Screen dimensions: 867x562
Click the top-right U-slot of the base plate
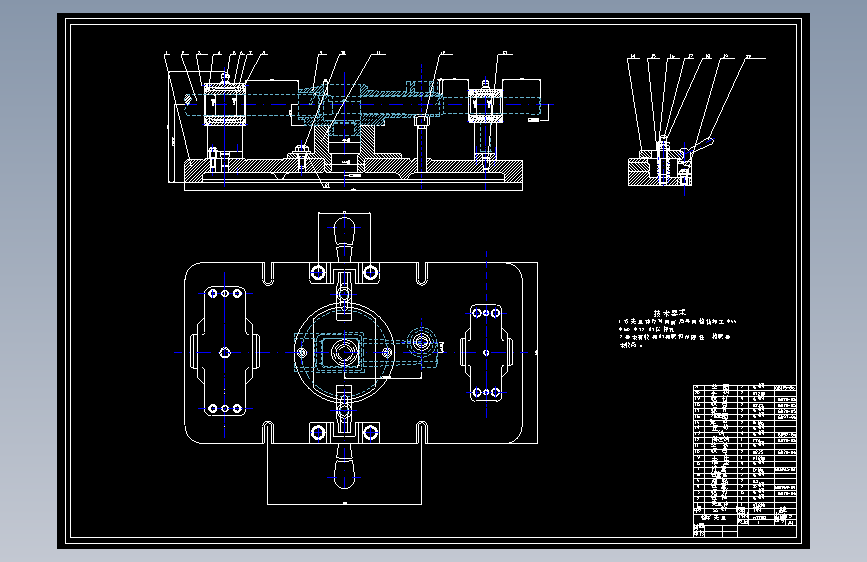pyautogui.click(x=421, y=274)
